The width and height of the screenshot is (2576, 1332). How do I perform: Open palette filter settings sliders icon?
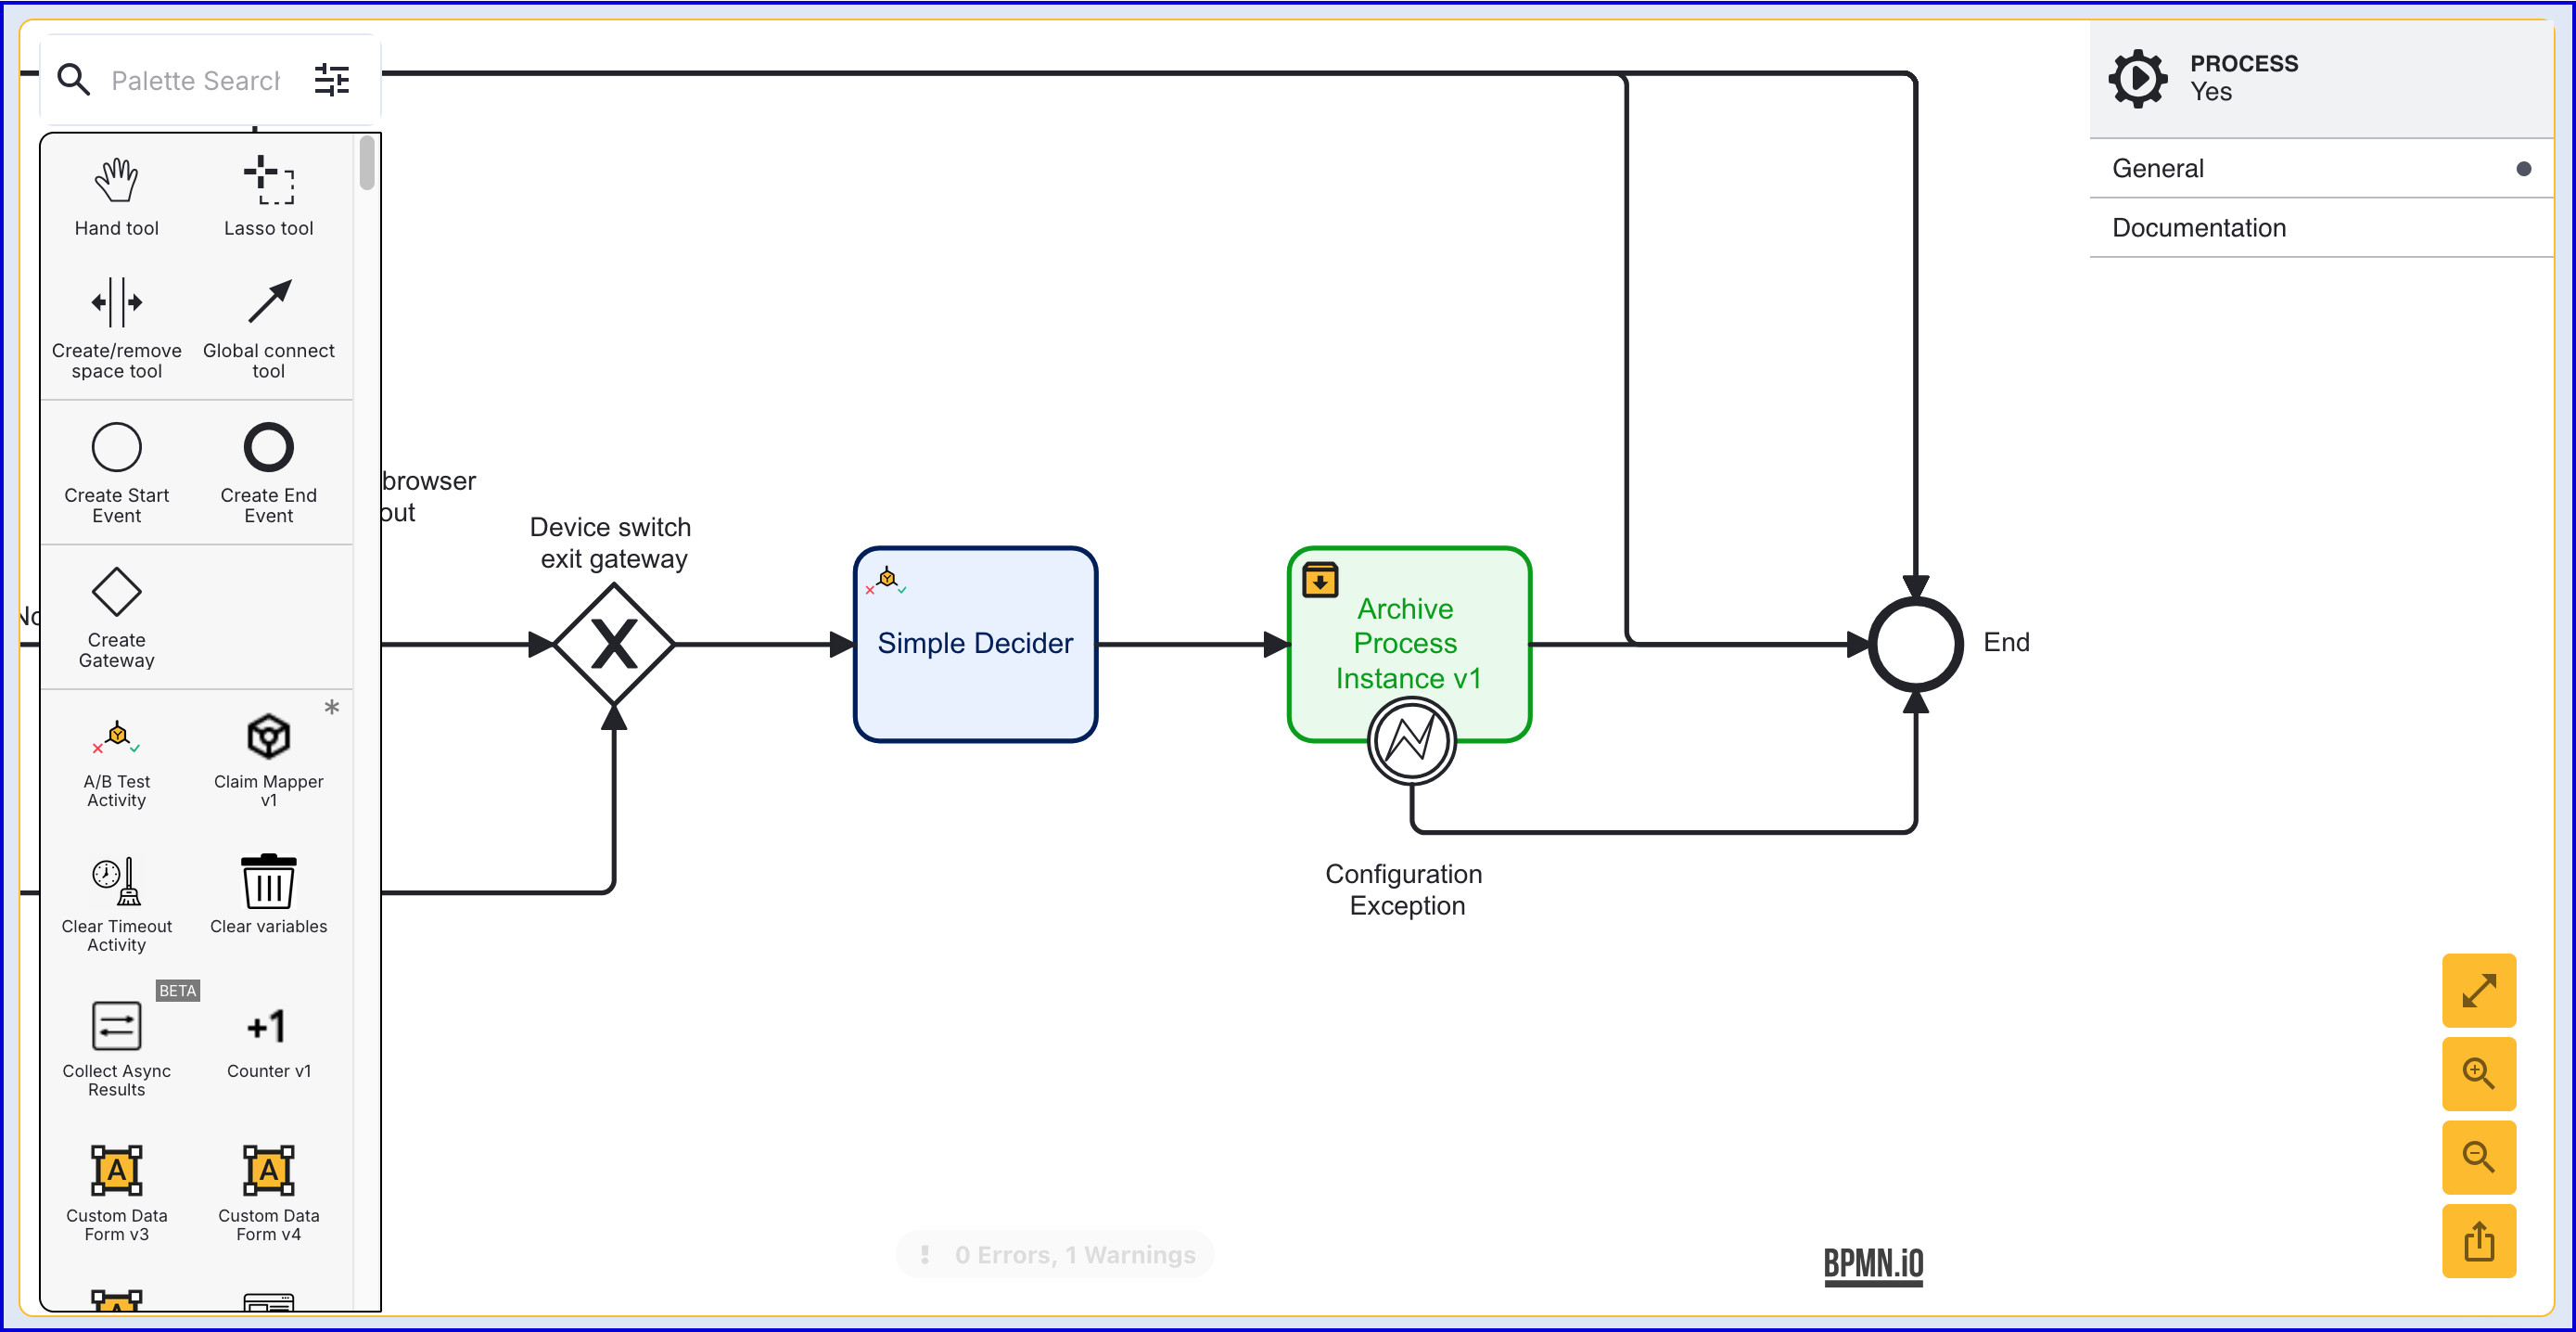pyautogui.click(x=331, y=79)
